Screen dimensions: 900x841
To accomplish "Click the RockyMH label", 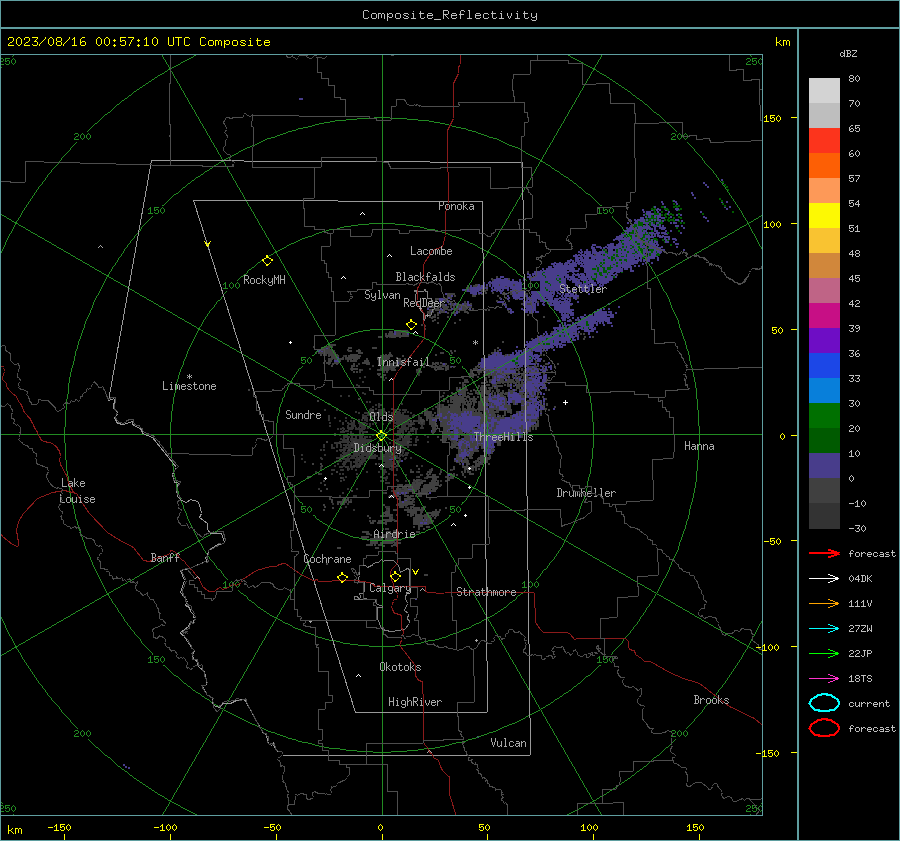I will (264, 280).
